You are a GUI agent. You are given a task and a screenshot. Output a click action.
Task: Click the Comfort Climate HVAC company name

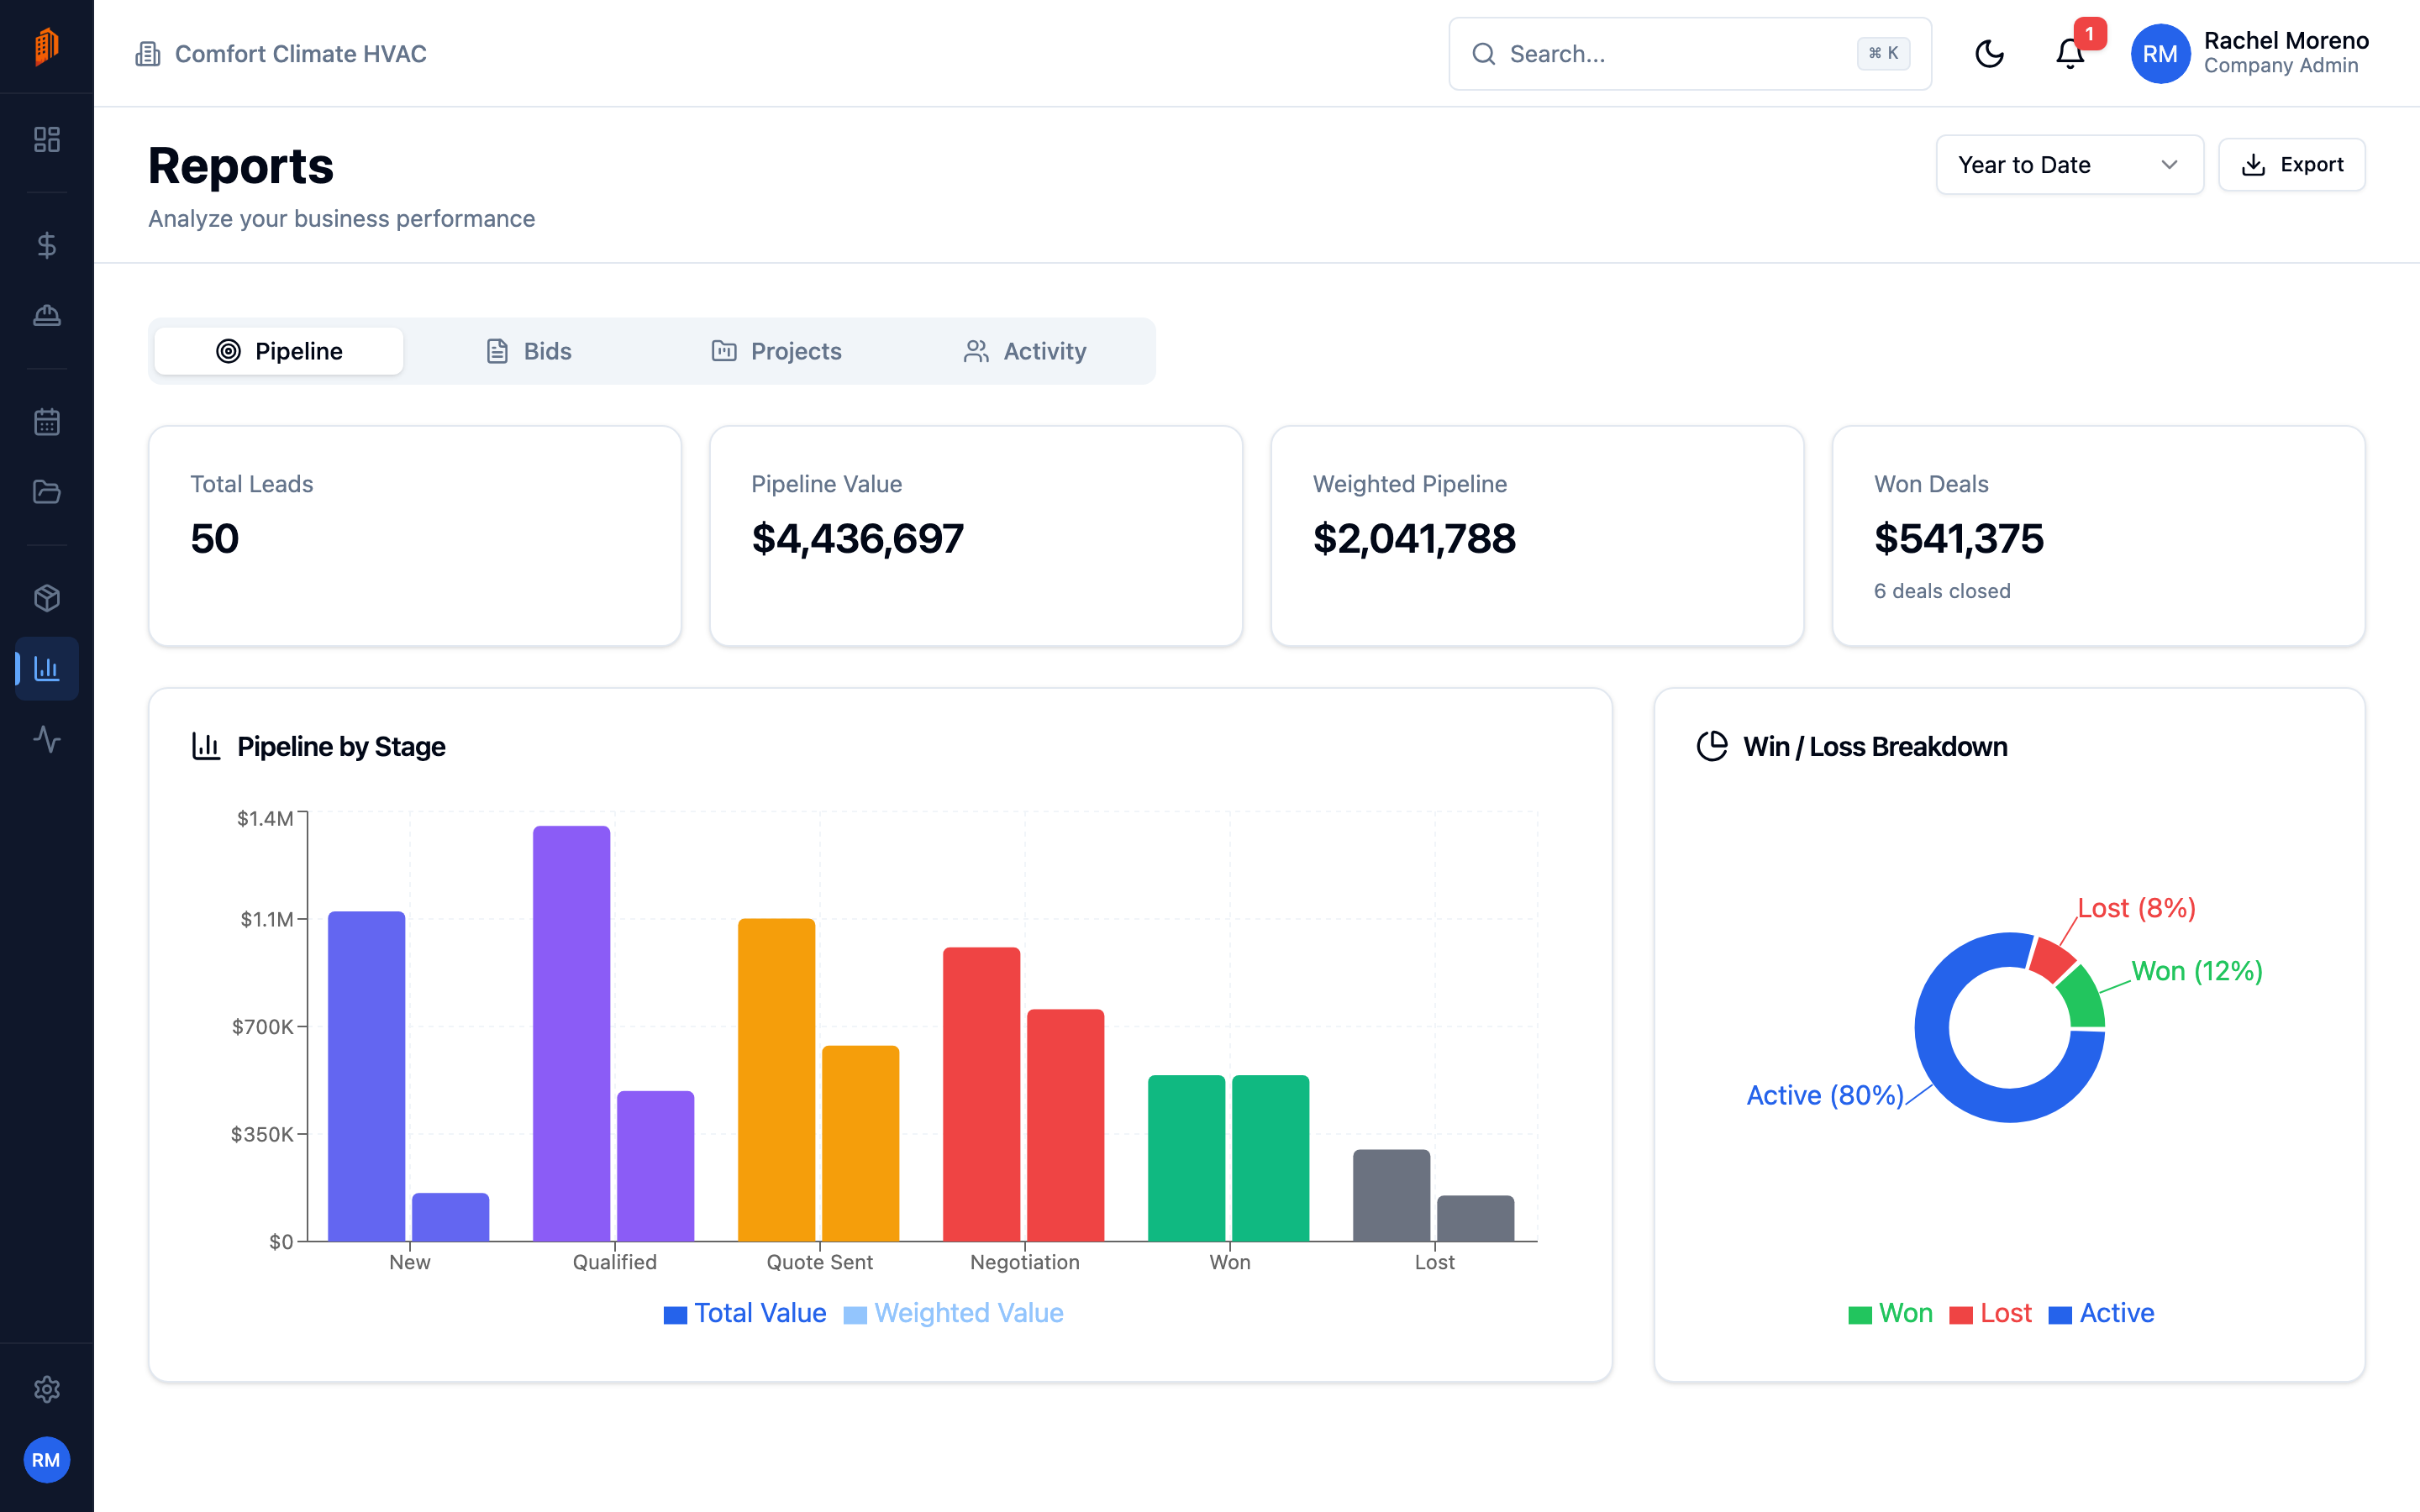coord(301,54)
